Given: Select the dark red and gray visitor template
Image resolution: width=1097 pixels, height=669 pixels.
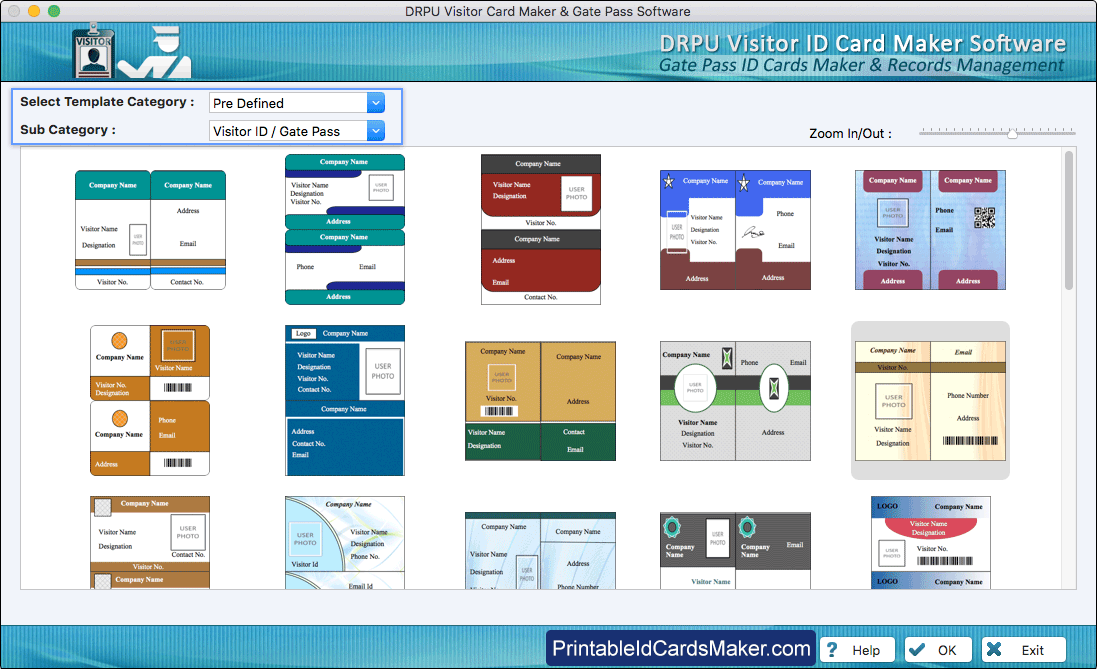Looking at the screenshot, I should (541, 230).
